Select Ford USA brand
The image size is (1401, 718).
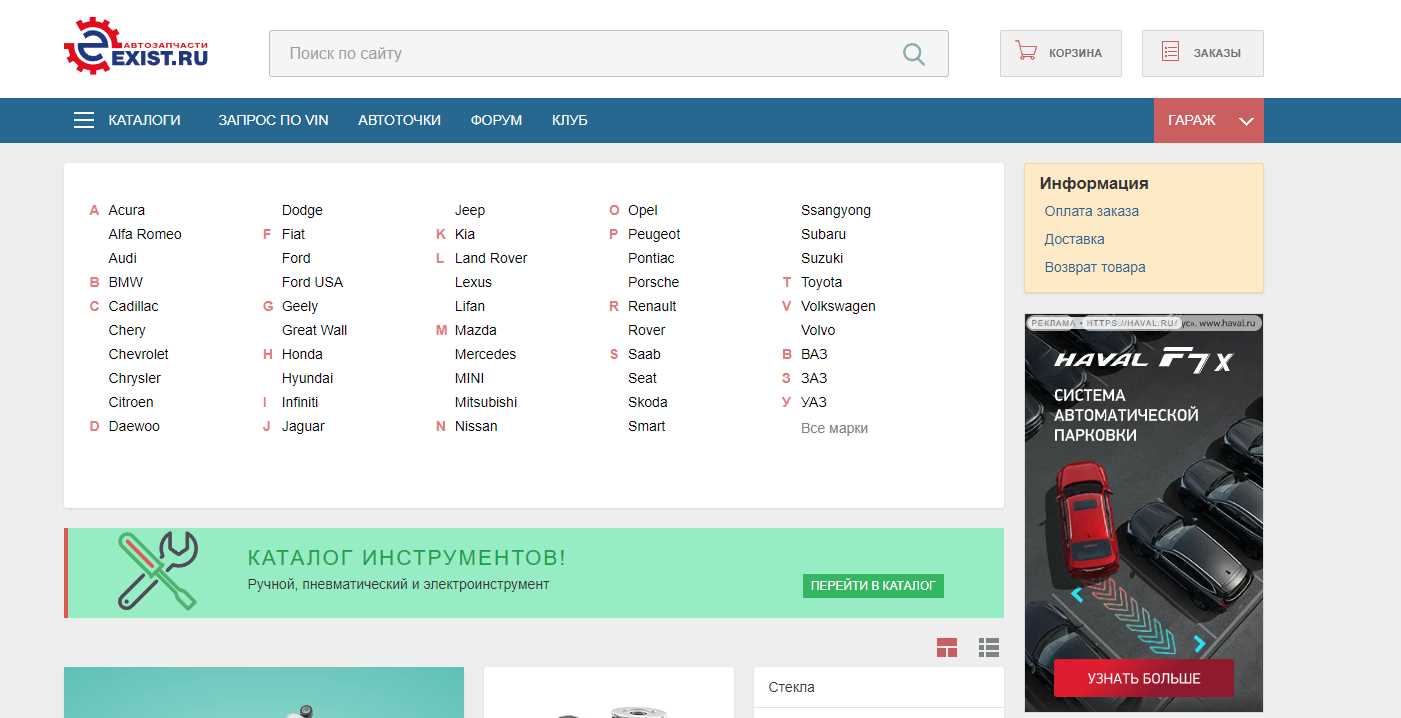click(x=312, y=282)
